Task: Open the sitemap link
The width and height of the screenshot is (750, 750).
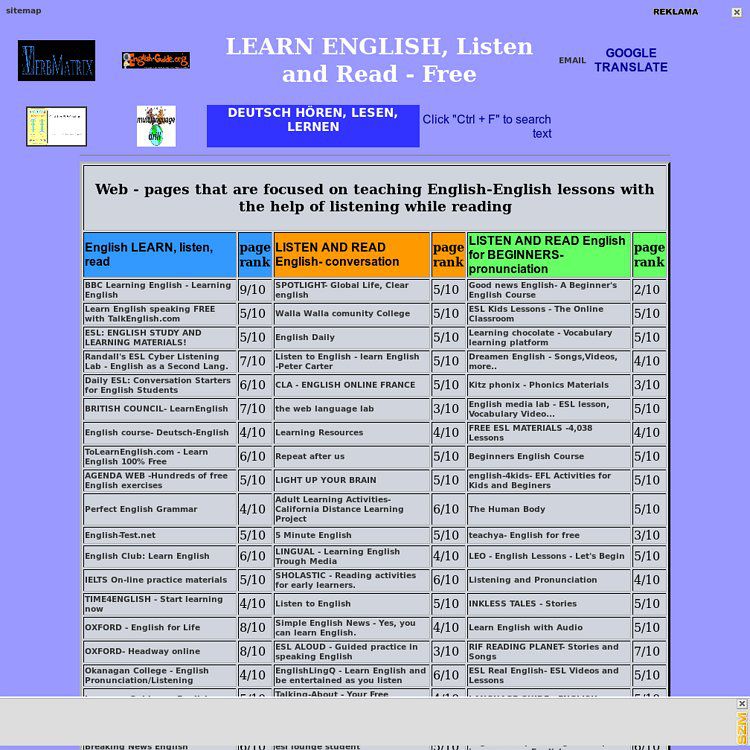Action: [x=23, y=11]
